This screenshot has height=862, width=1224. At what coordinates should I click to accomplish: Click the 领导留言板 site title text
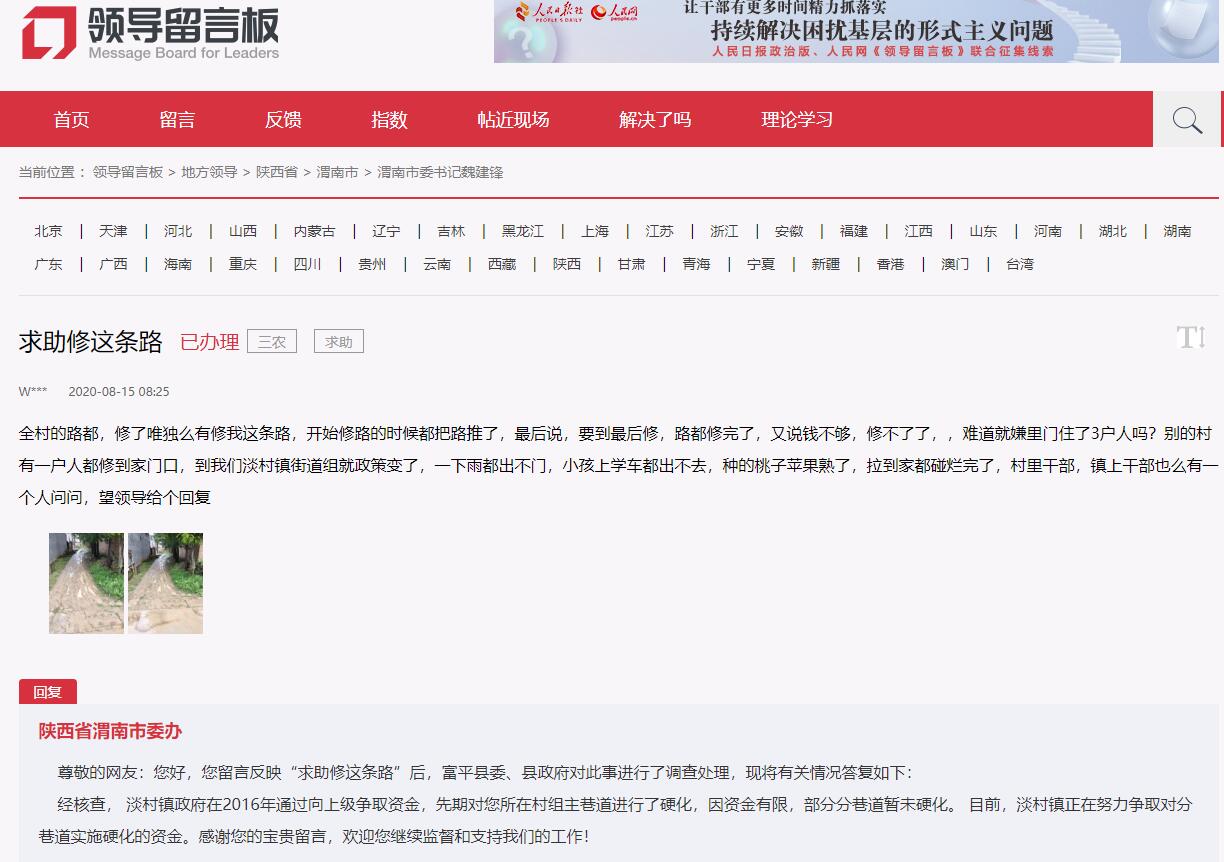pos(184,24)
